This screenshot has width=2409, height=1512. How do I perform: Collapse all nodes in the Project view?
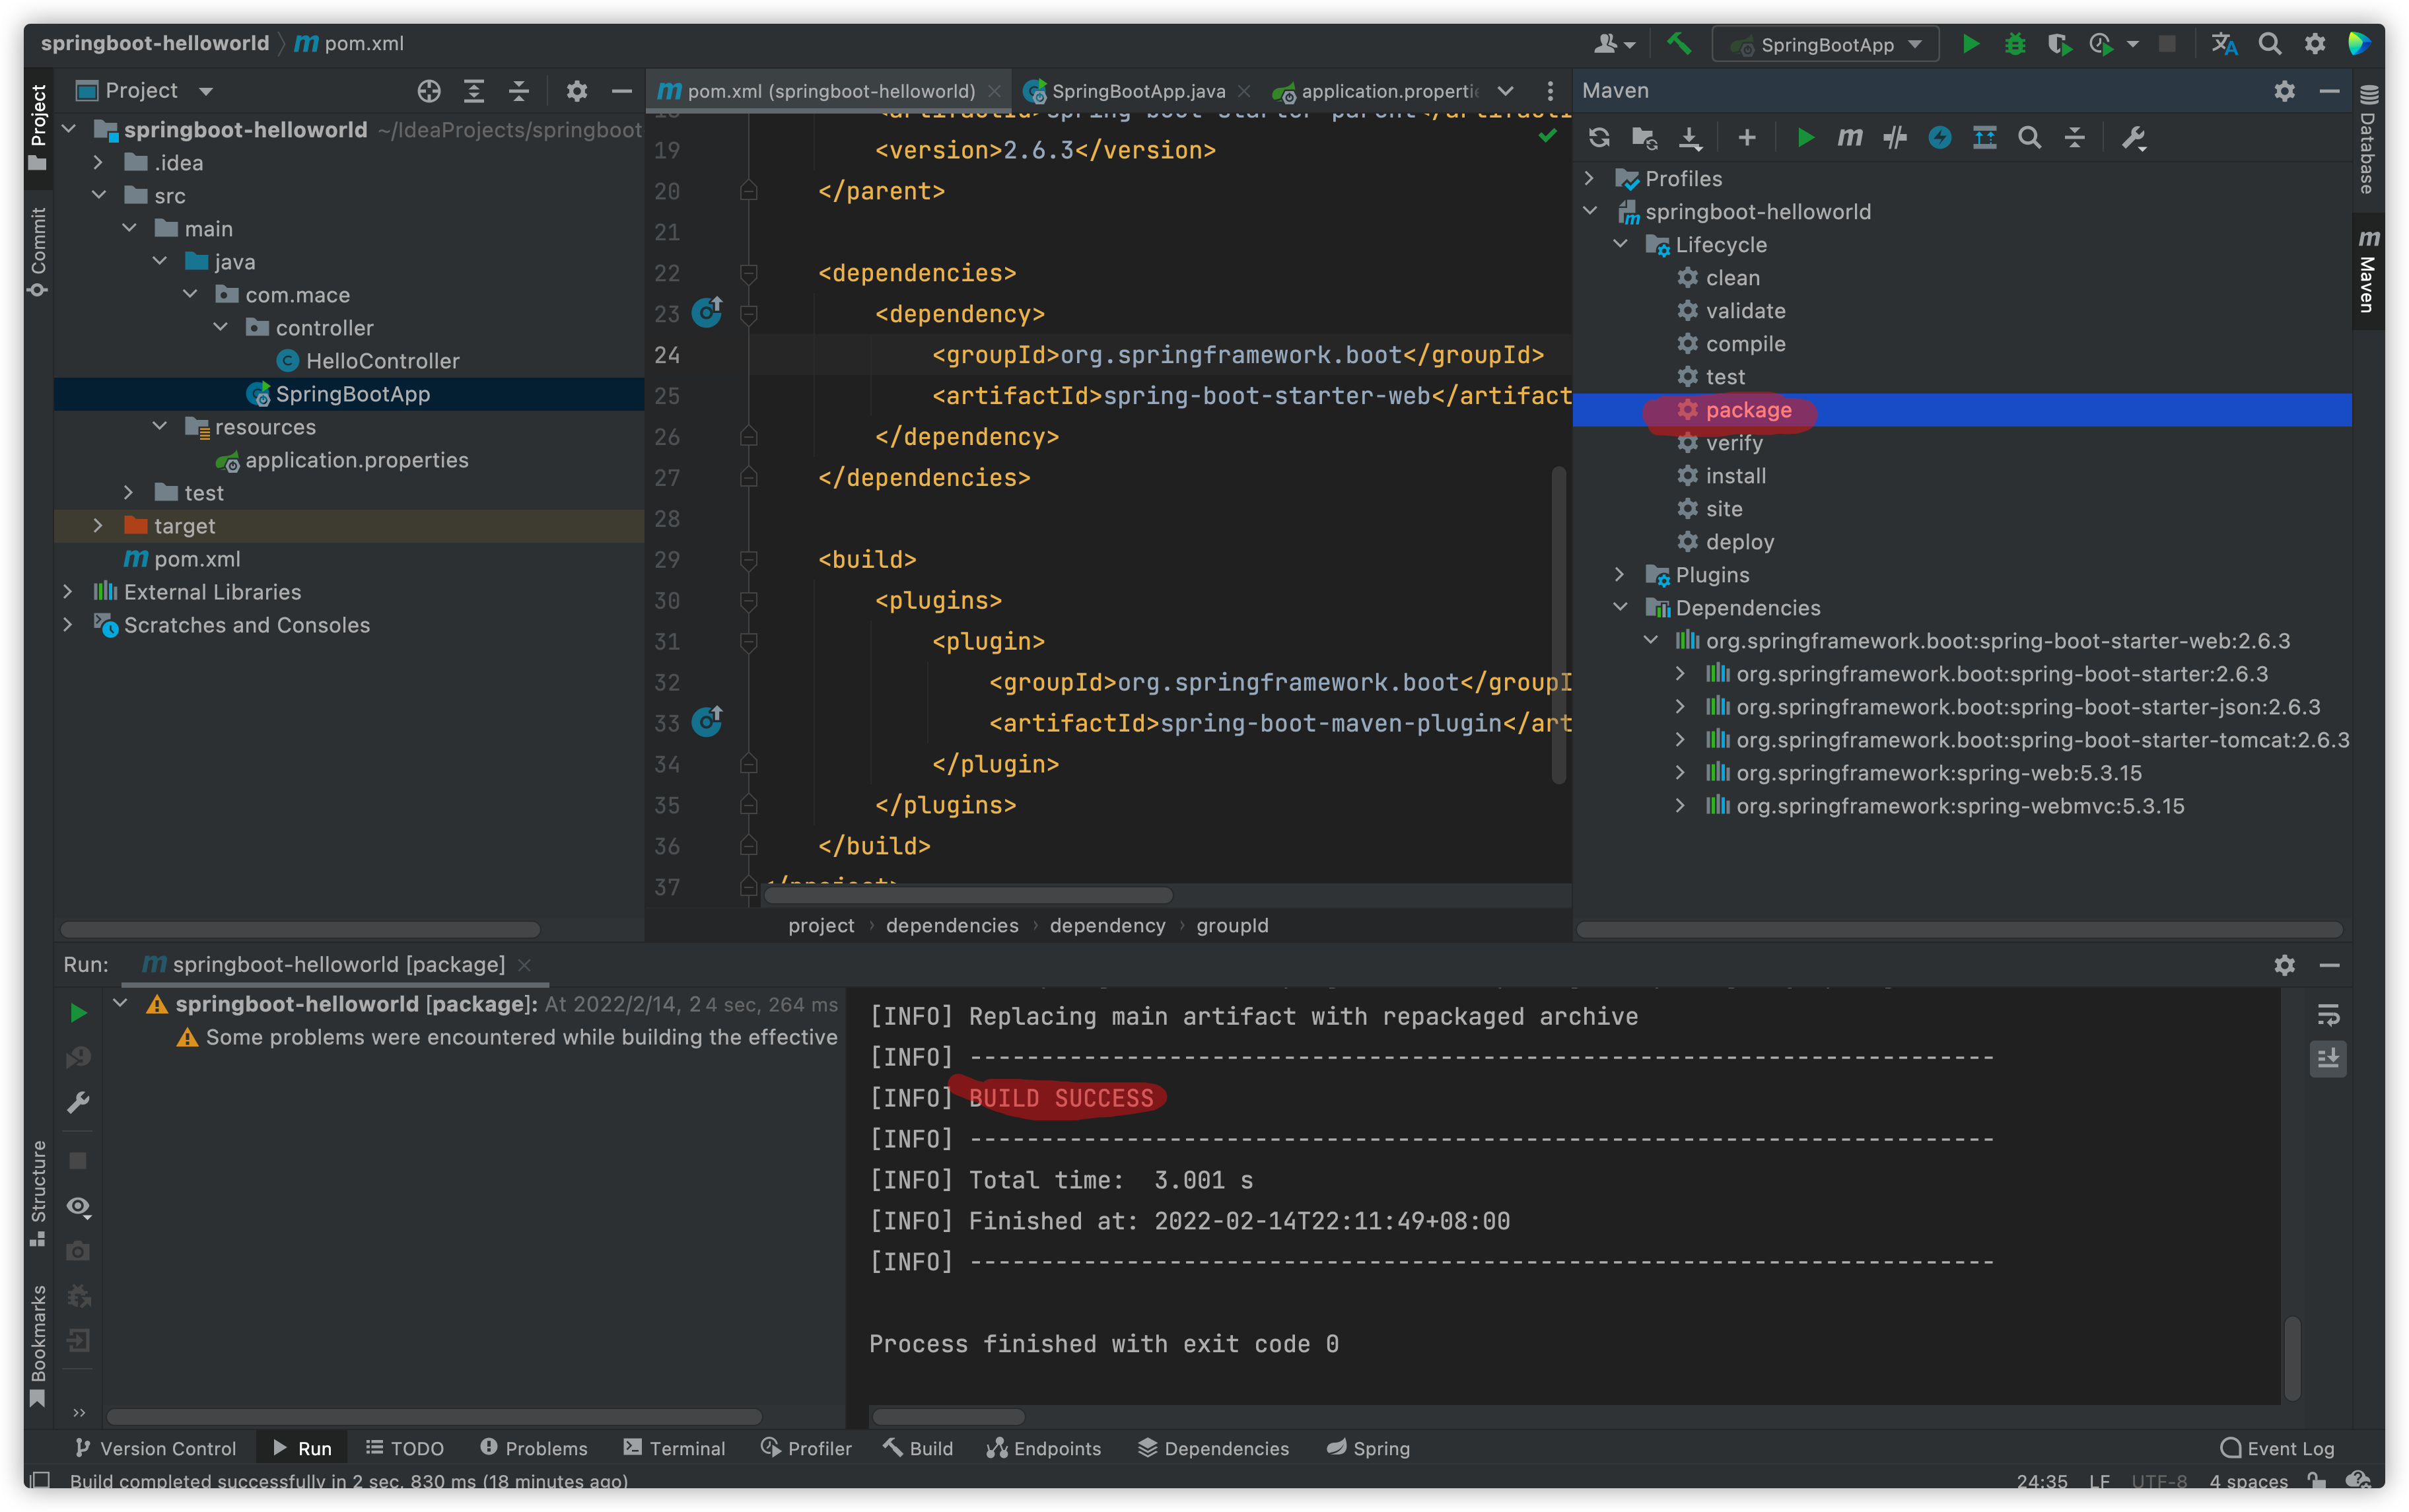pos(519,90)
